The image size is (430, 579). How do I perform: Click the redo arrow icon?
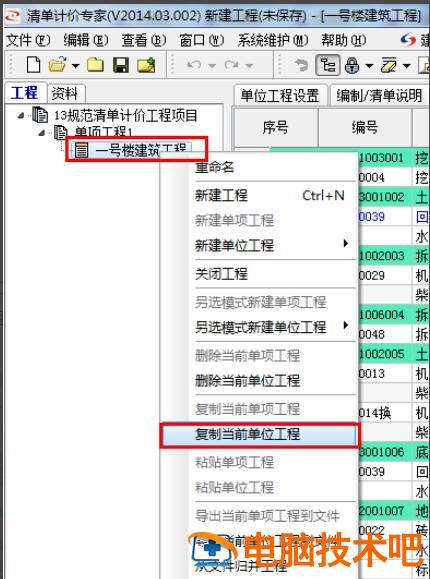[232, 65]
